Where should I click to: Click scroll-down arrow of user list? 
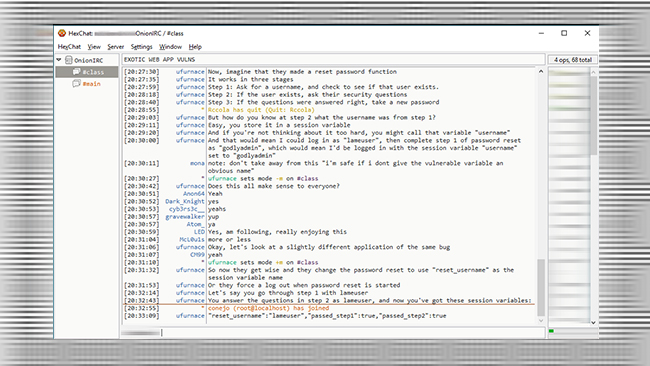[x=594, y=322]
